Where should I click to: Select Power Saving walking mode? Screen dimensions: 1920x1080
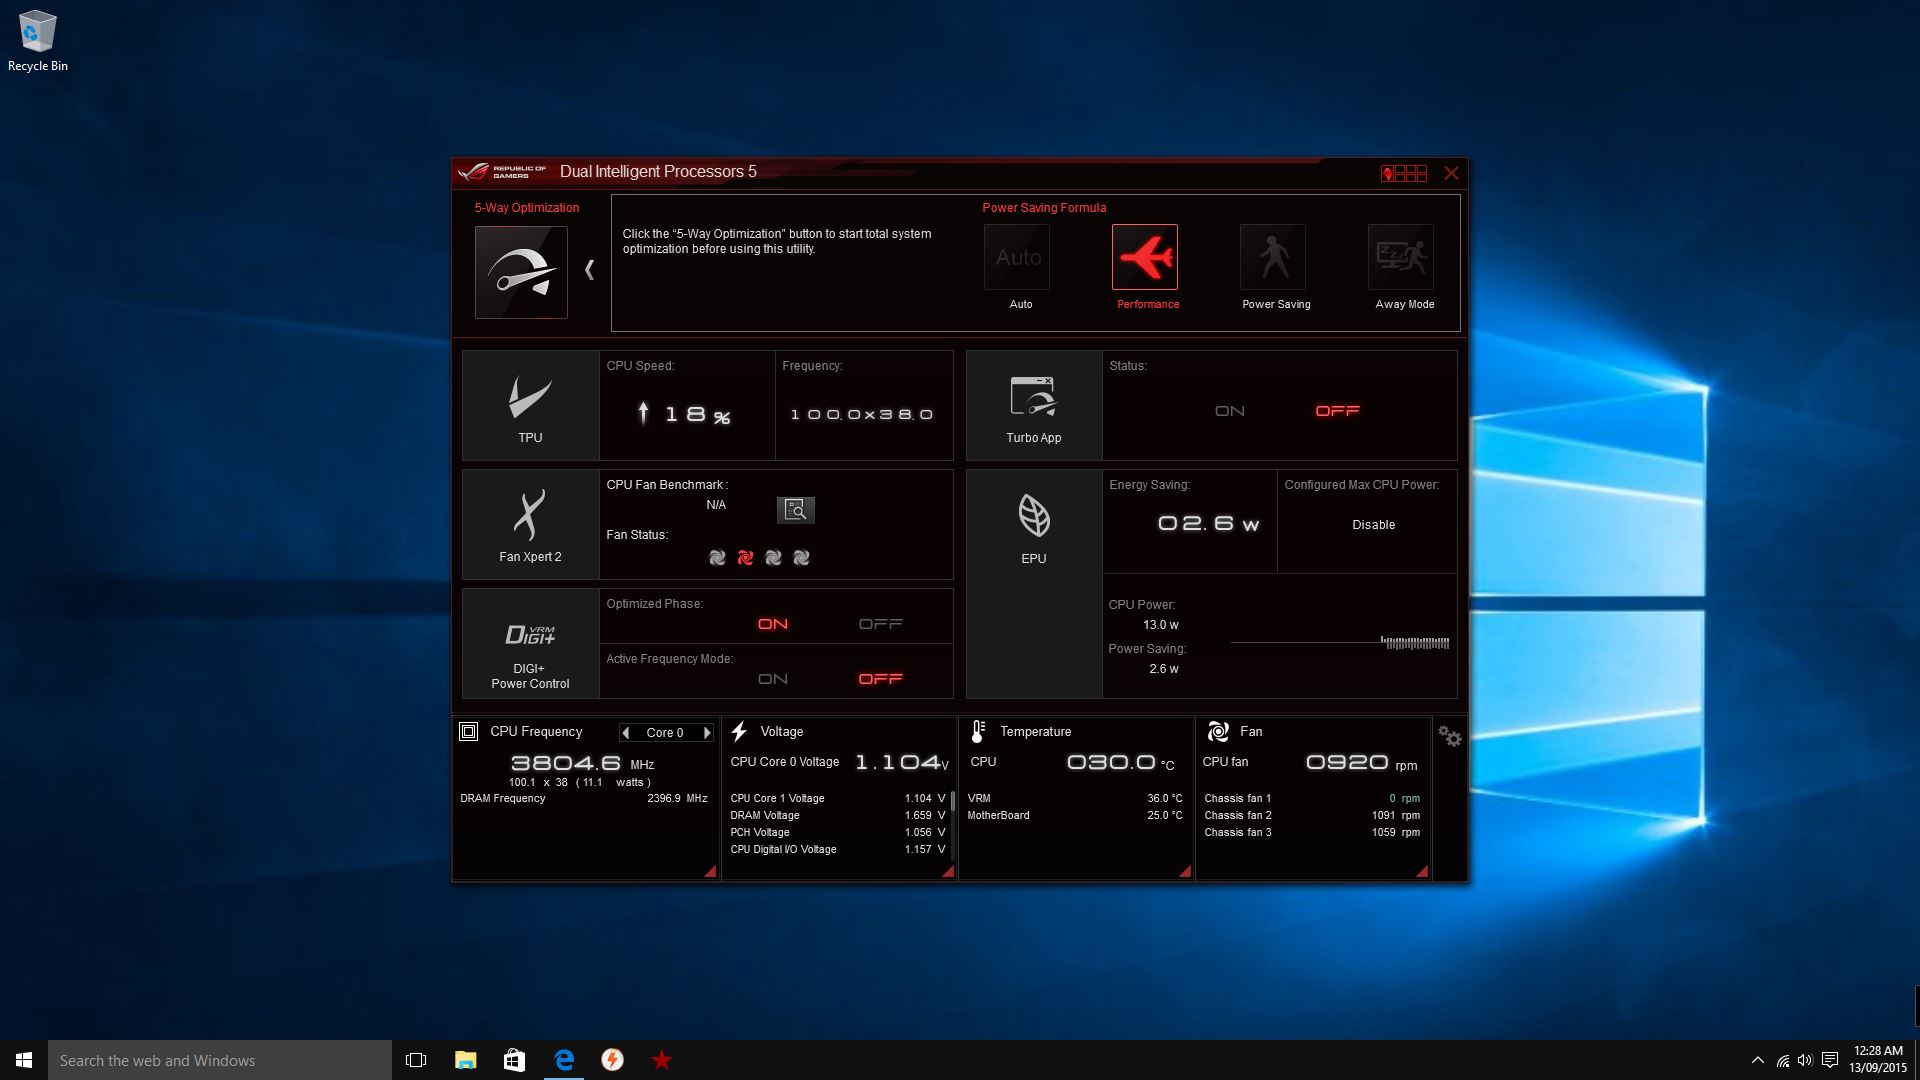(x=1273, y=257)
